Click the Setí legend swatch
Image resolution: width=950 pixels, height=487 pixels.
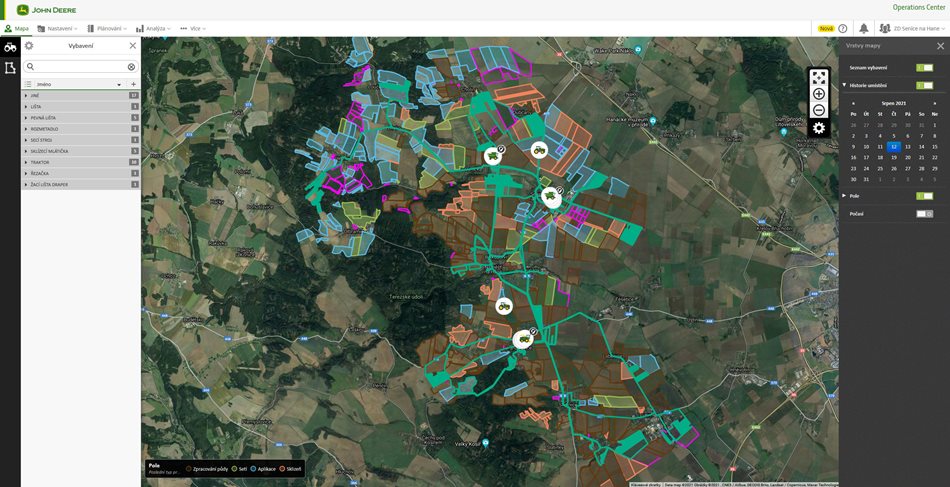point(234,469)
